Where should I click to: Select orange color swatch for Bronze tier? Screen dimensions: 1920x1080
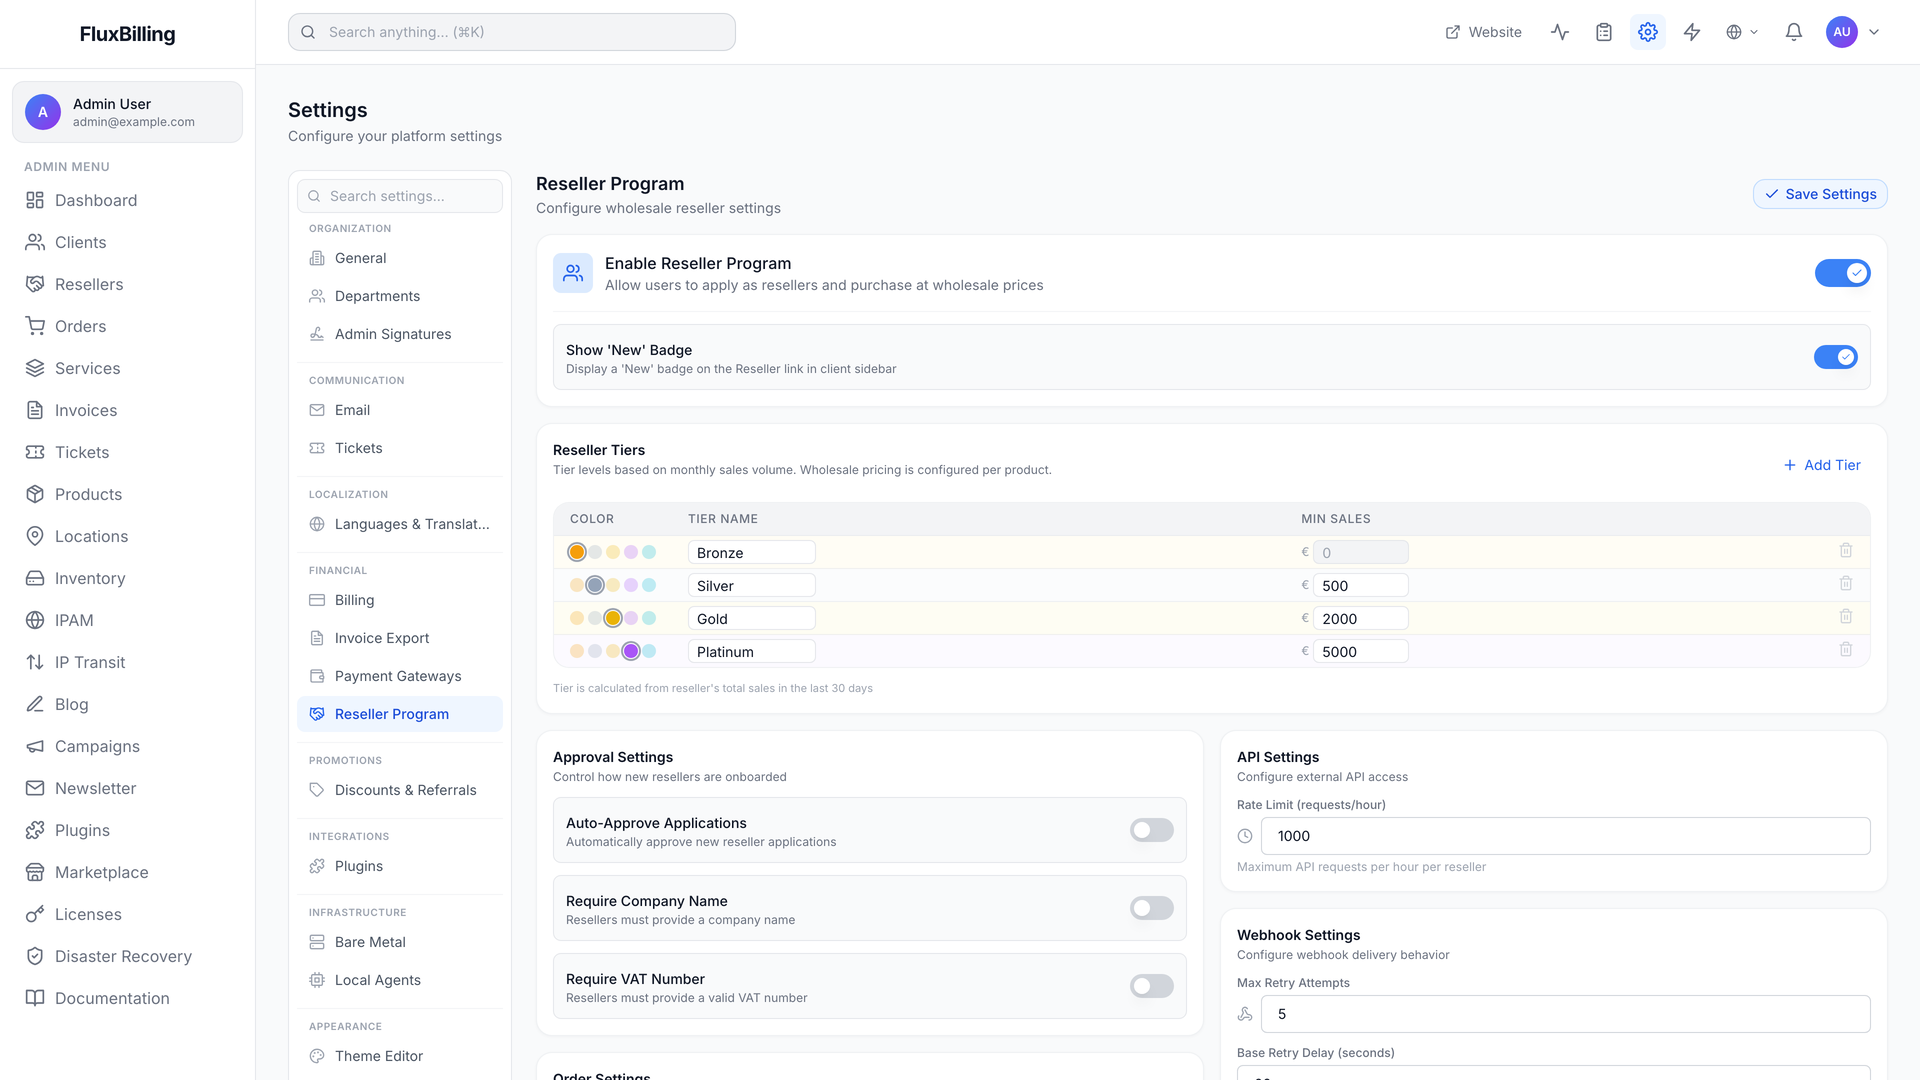pos(577,552)
